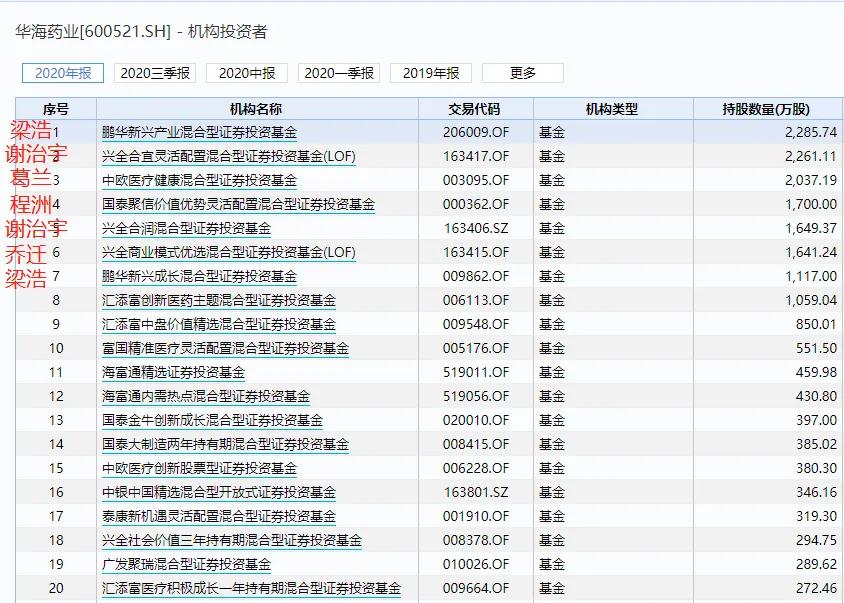Click holding value 272.46
Viewport: 844px width, 603px height.
(817, 588)
